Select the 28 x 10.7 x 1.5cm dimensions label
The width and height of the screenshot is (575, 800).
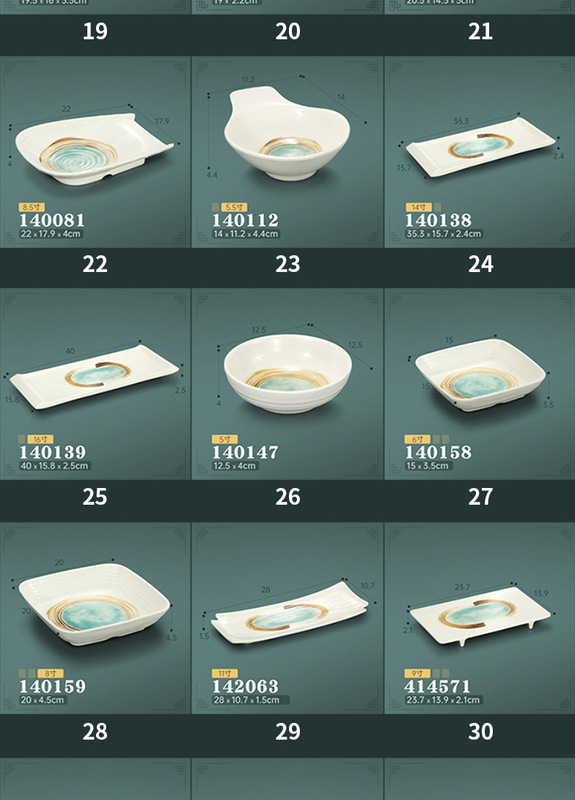coord(246,700)
